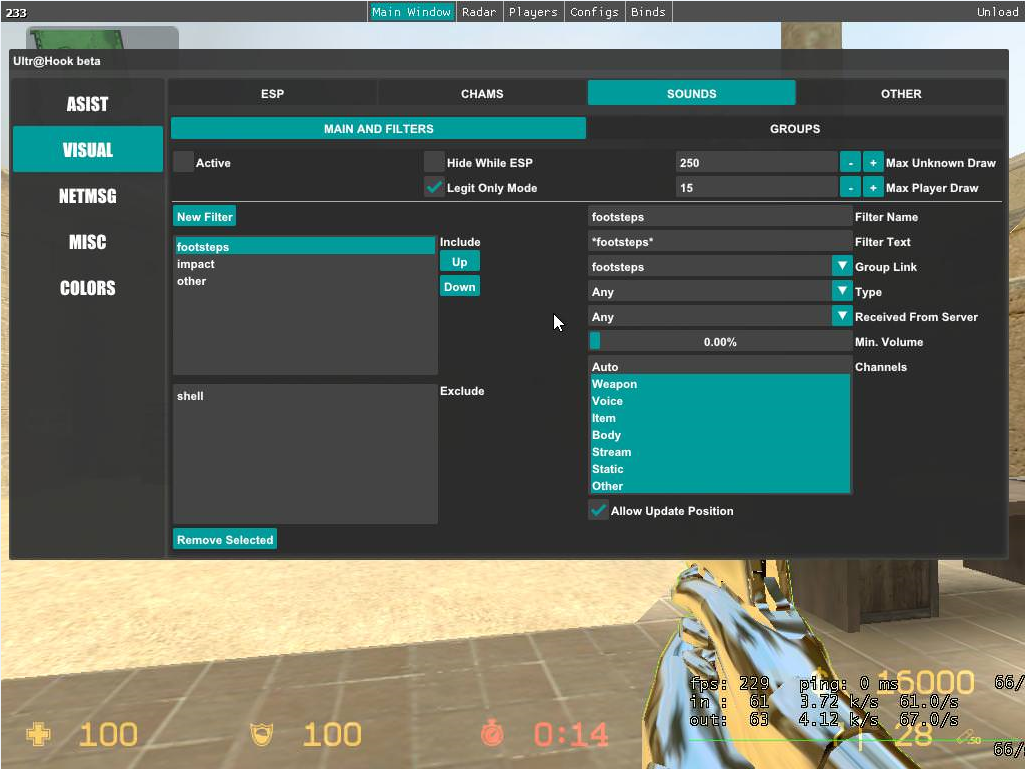Click the Filter Name input field

[x=720, y=216]
